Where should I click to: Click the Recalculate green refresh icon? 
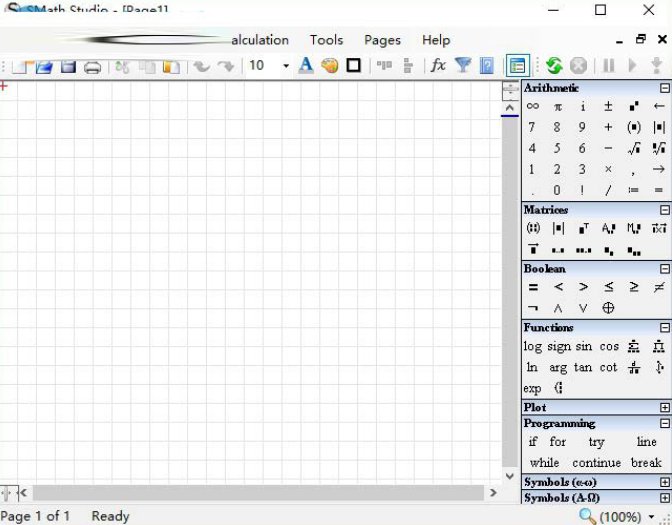(x=554, y=66)
